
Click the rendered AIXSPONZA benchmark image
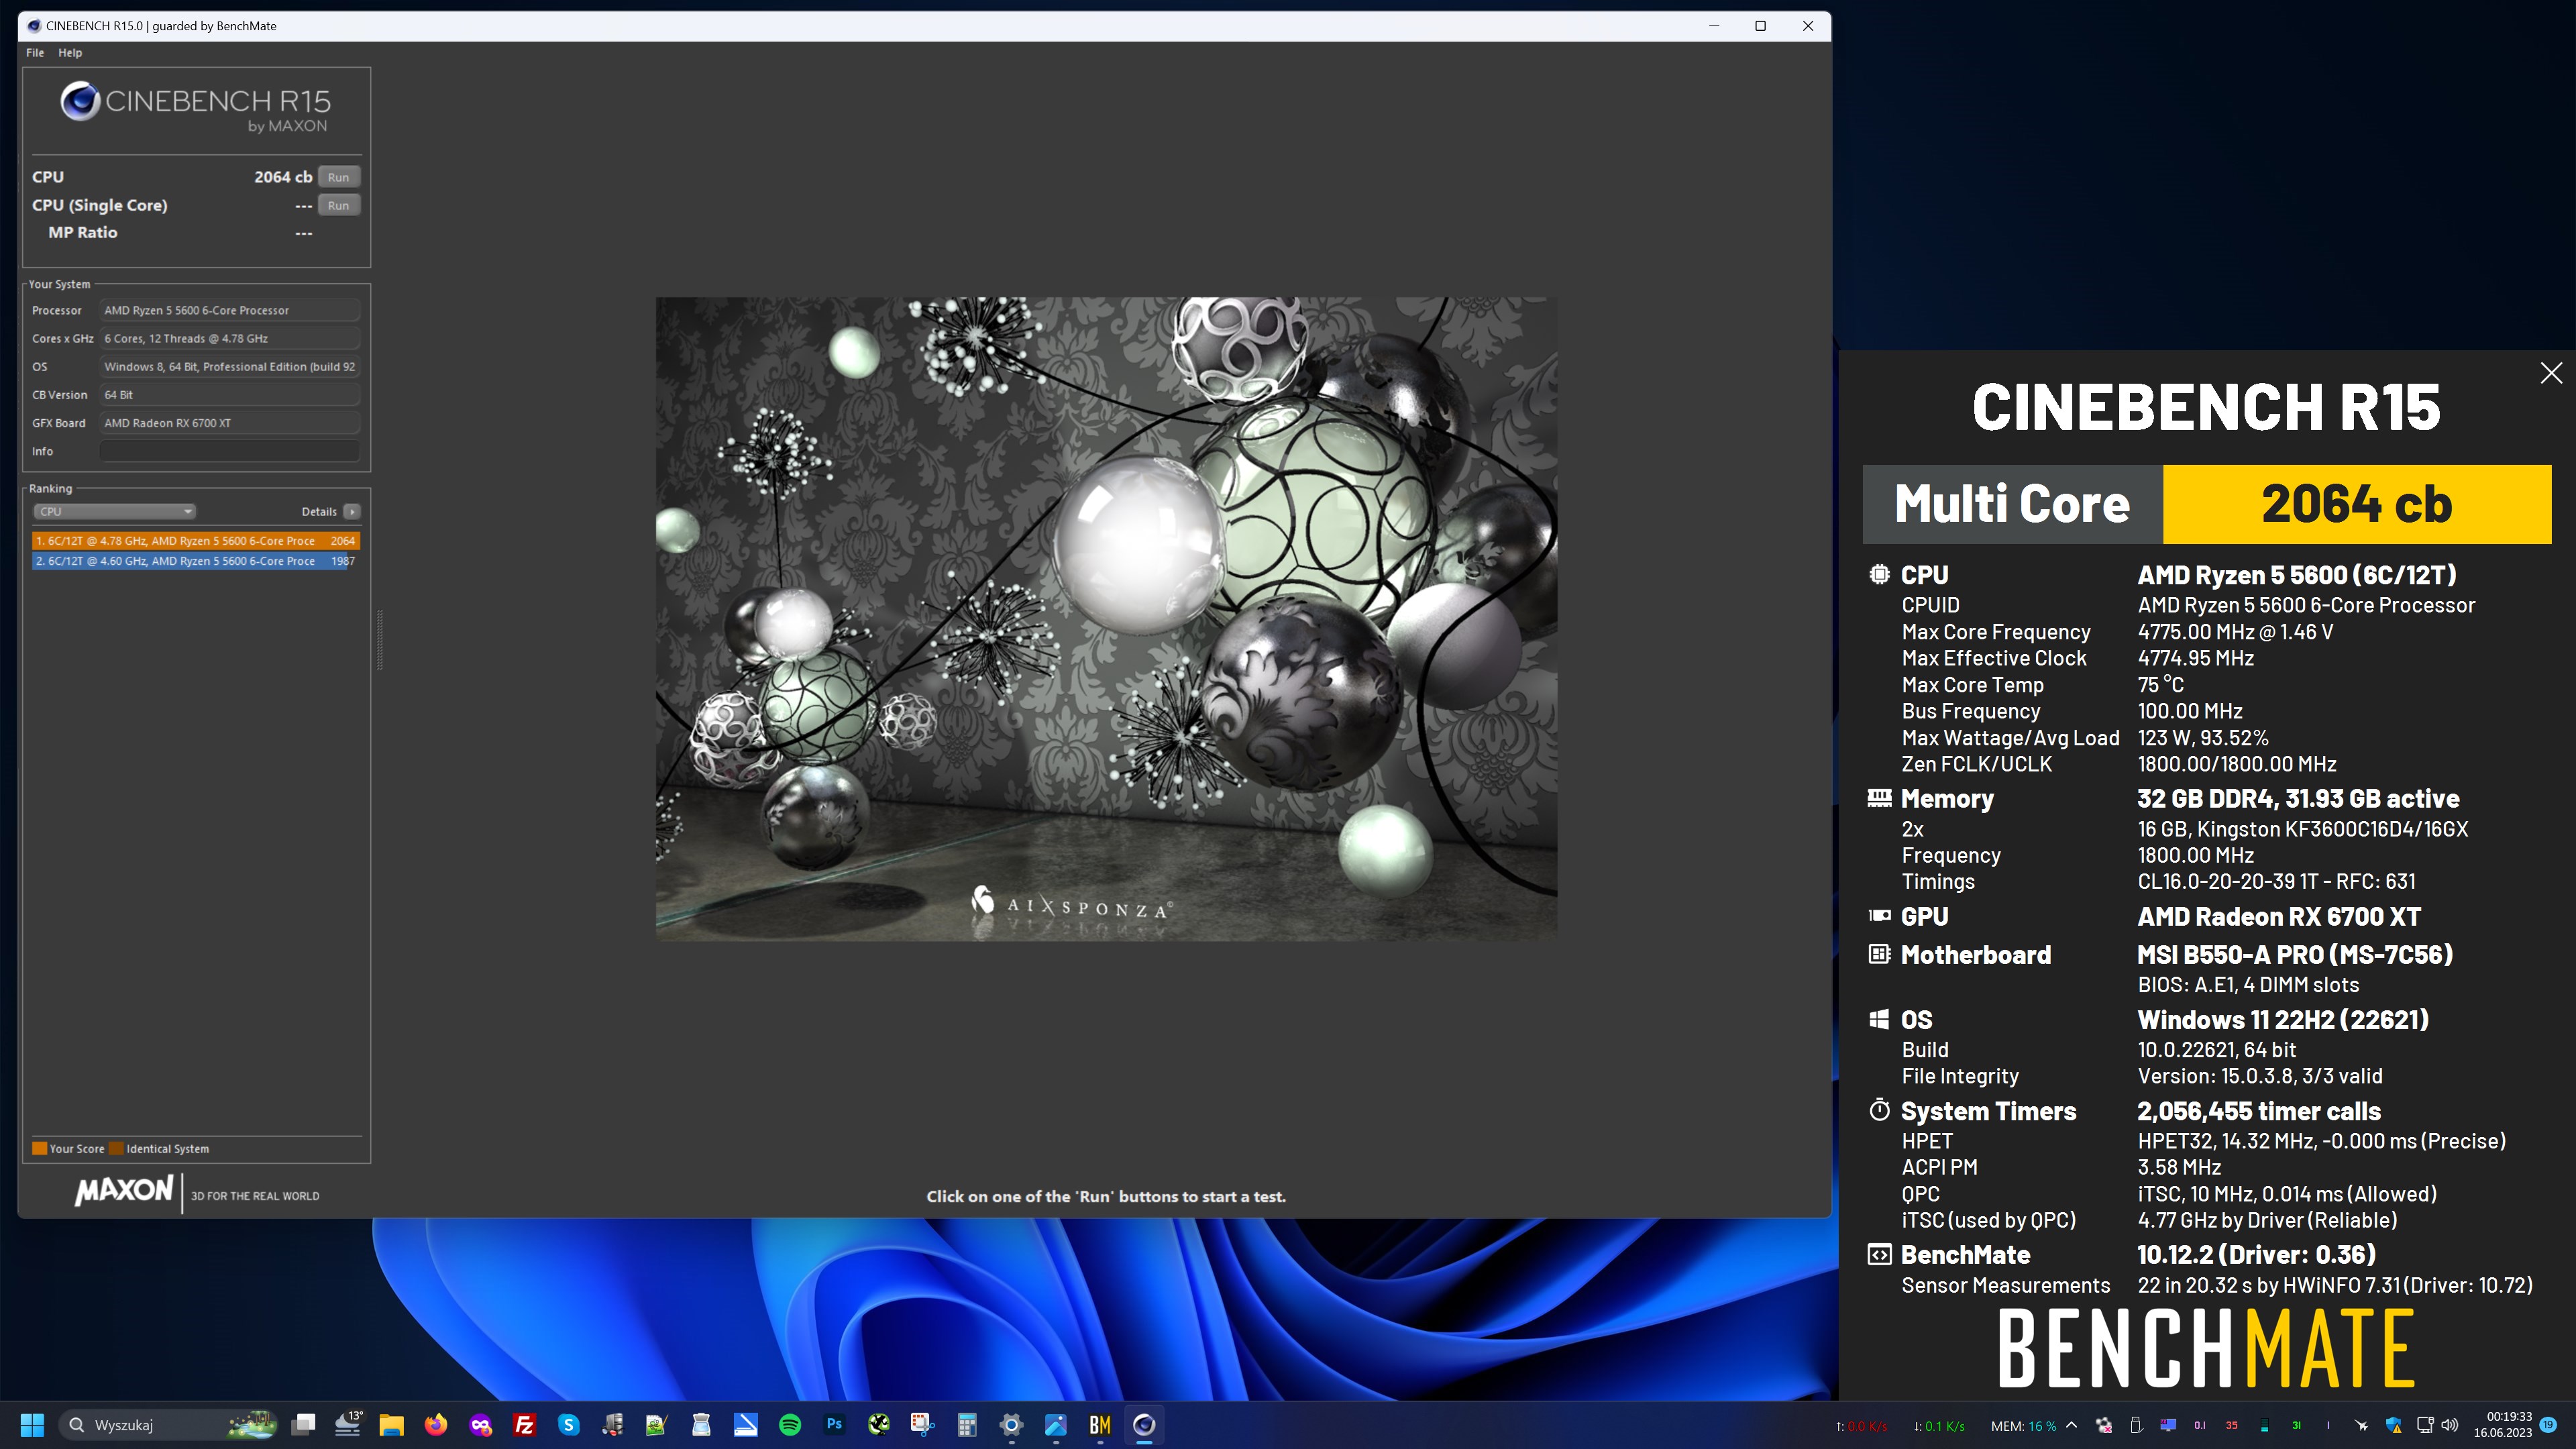[1106, 618]
